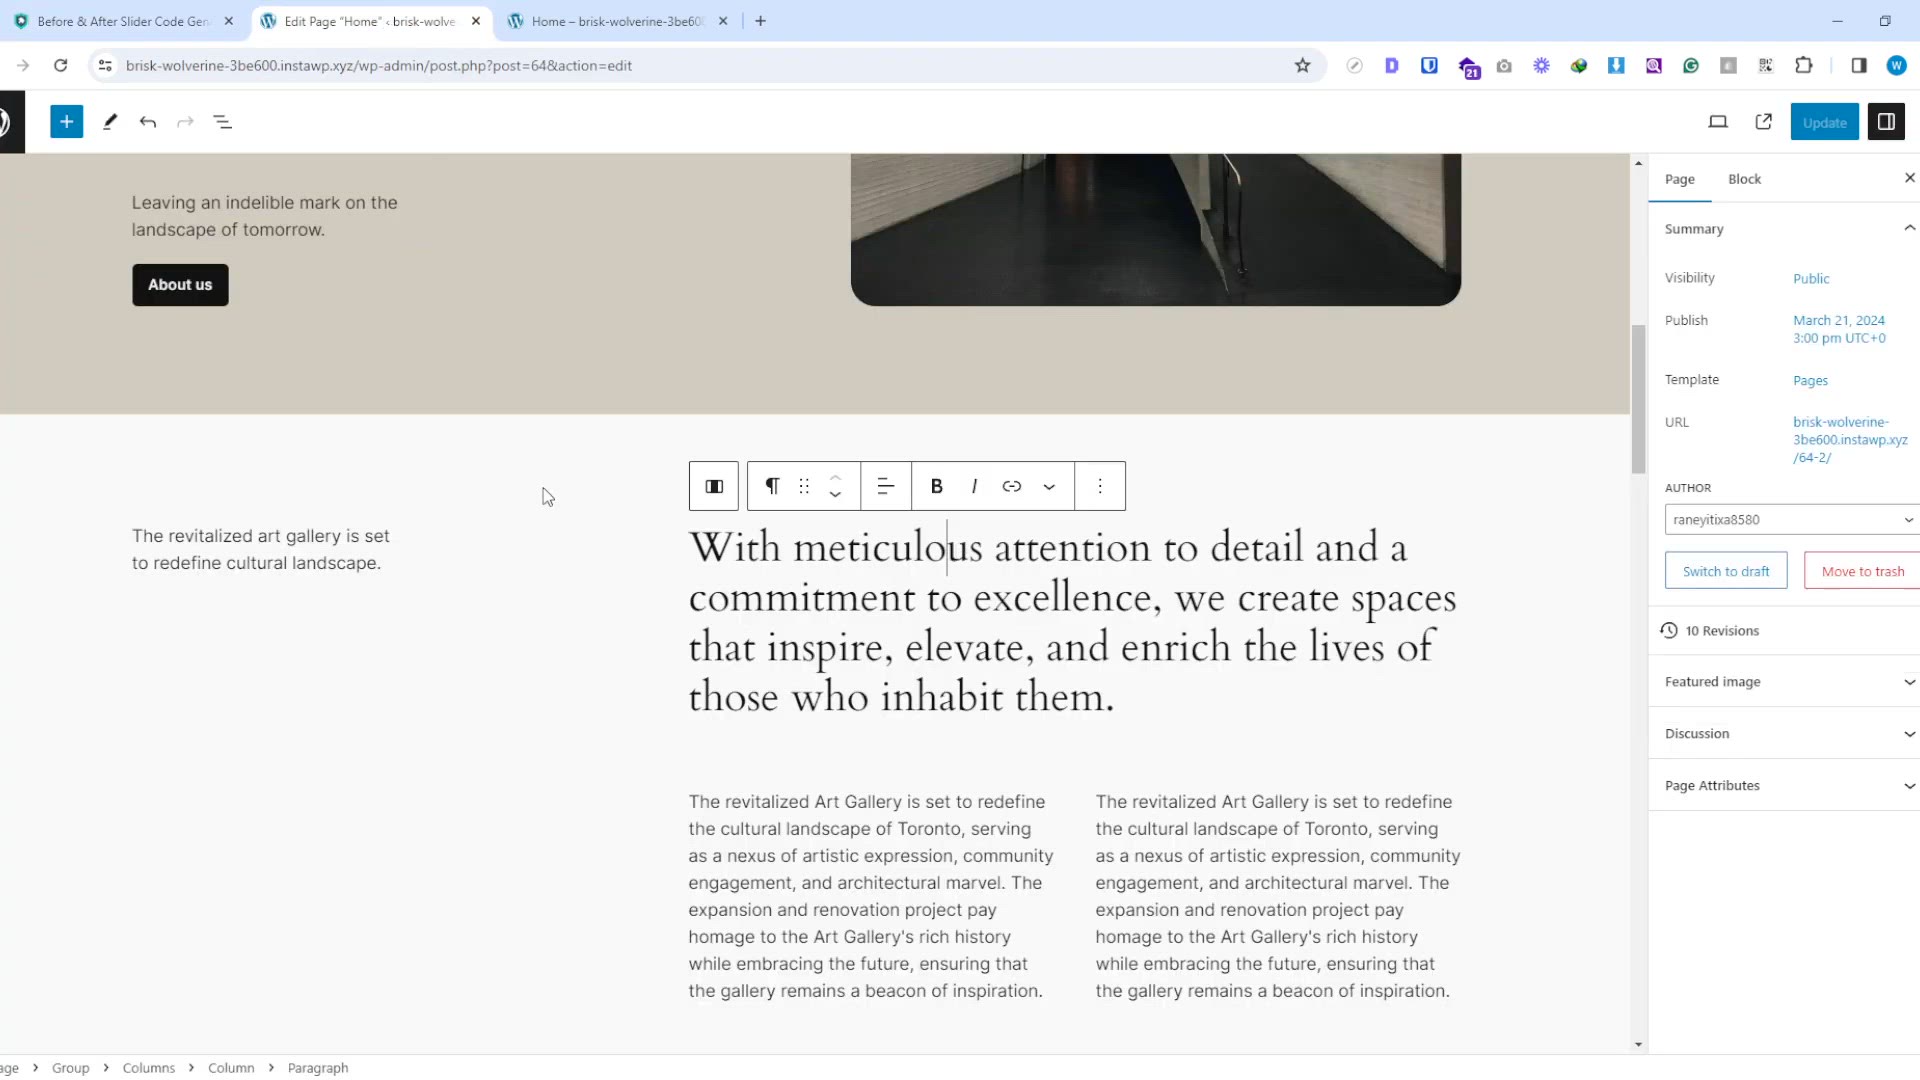Image resolution: width=1920 pixels, height=1080 pixels.
Task: Collapse the Summary section
Action: point(1786,229)
